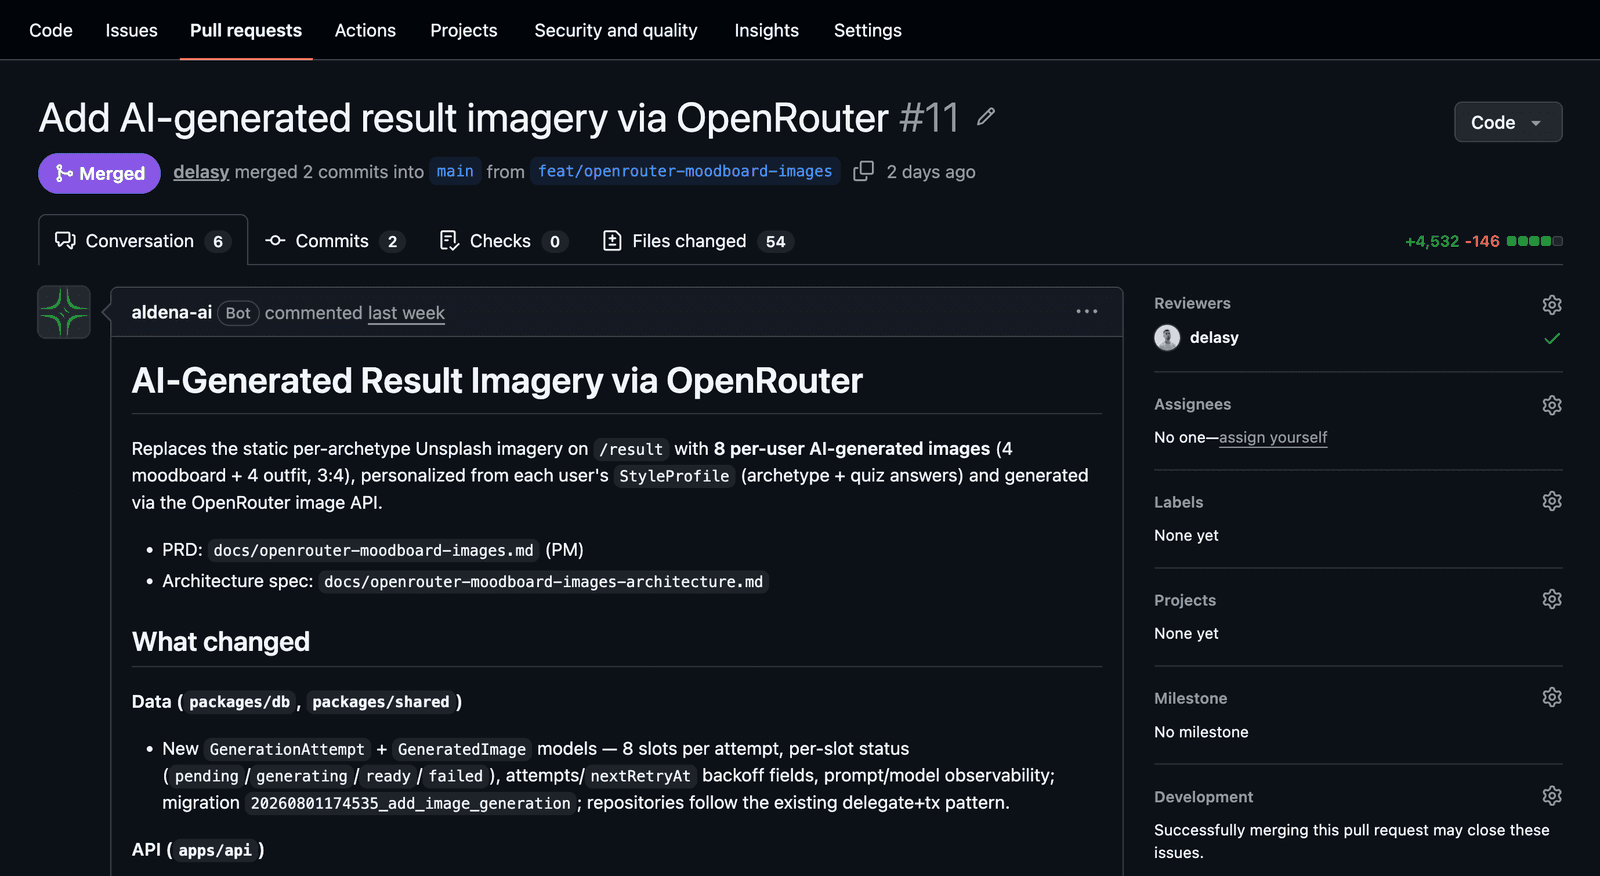Click the GenerationAttempt inline code
Viewport: 1600px width, 876px height.
tap(287, 749)
